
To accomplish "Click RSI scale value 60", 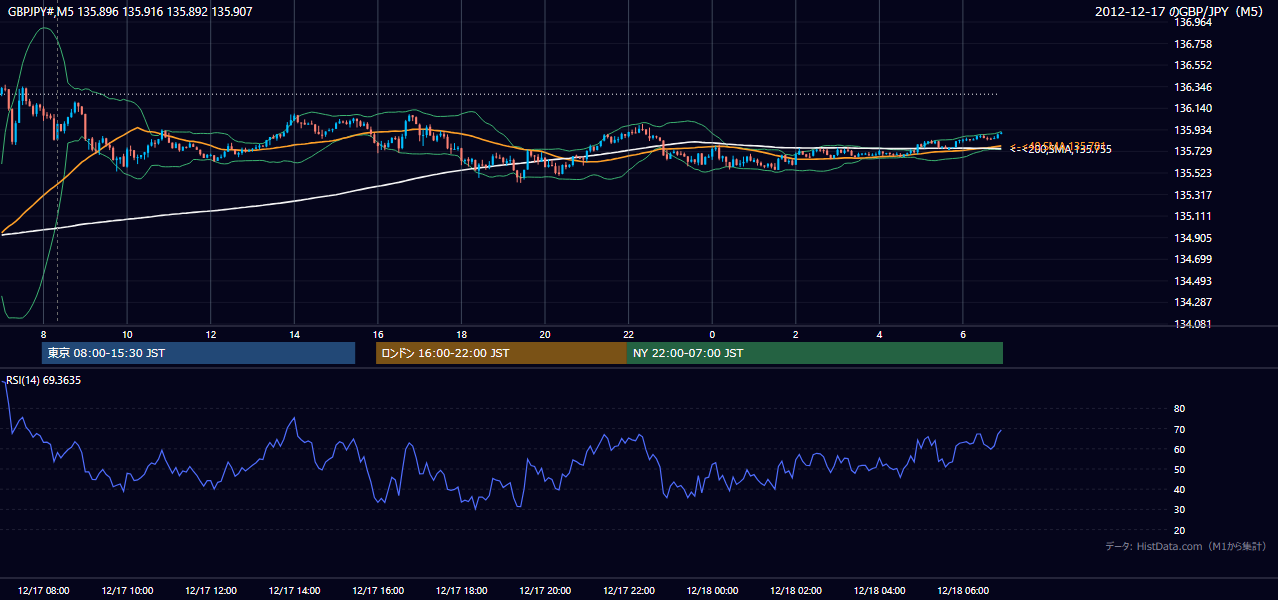I will click(1179, 449).
